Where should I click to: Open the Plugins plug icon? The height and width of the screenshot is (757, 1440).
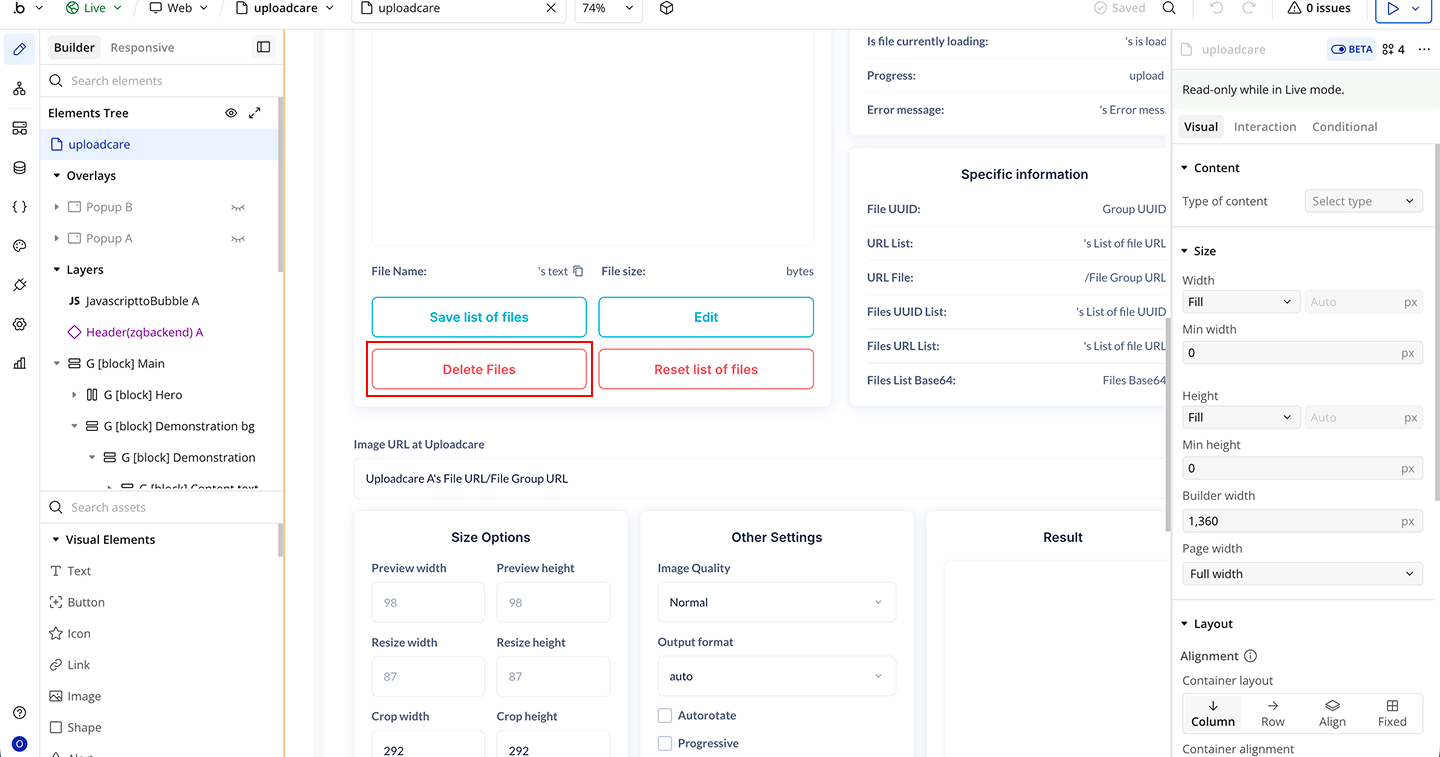coord(19,285)
